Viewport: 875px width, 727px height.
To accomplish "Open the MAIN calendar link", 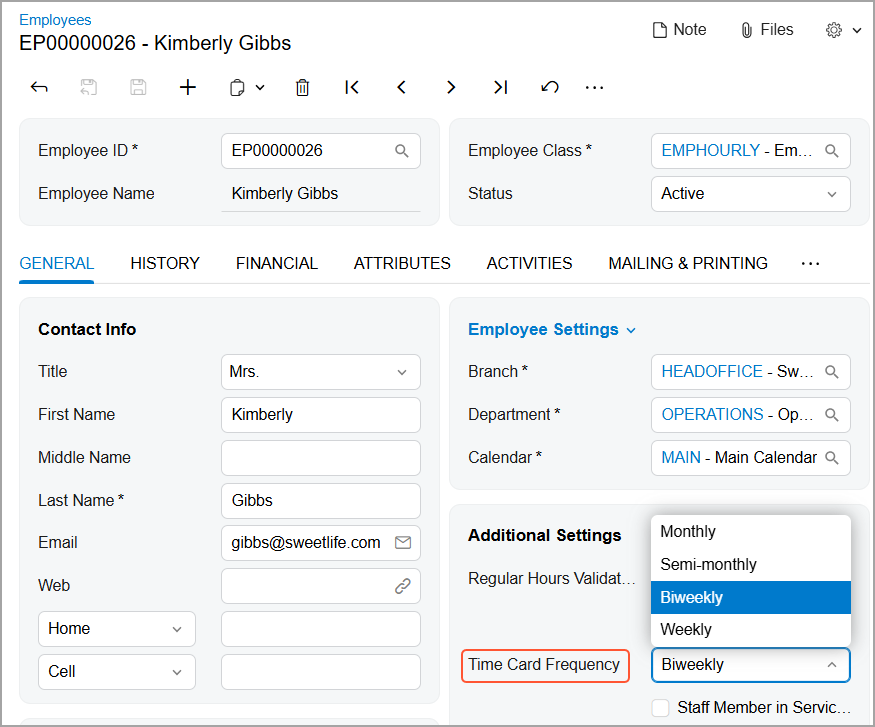I will coord(681,458).
